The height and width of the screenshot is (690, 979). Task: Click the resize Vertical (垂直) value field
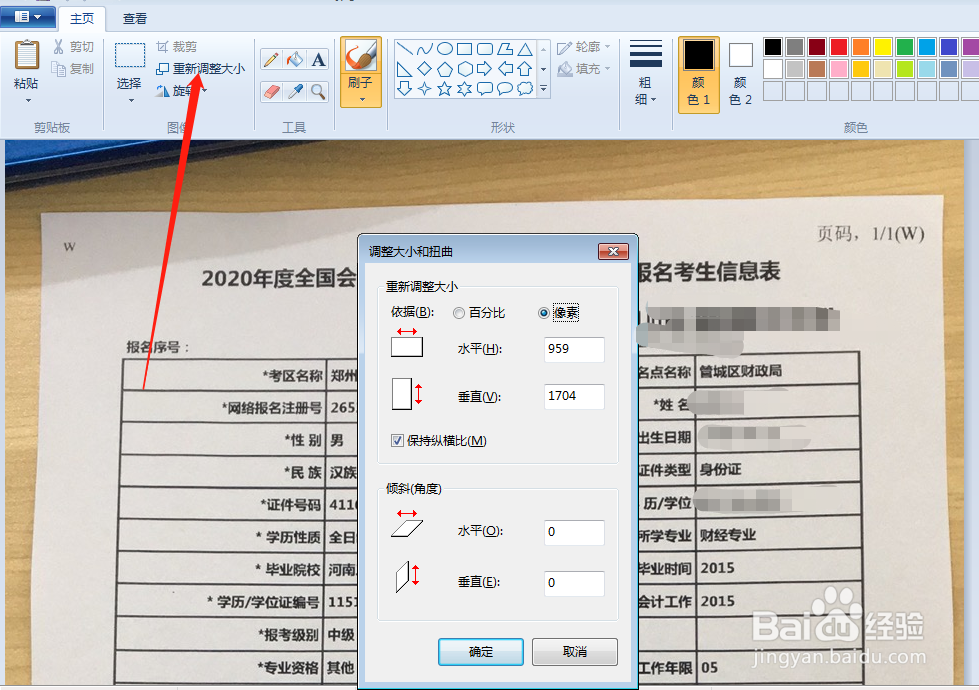pos(574,397)
